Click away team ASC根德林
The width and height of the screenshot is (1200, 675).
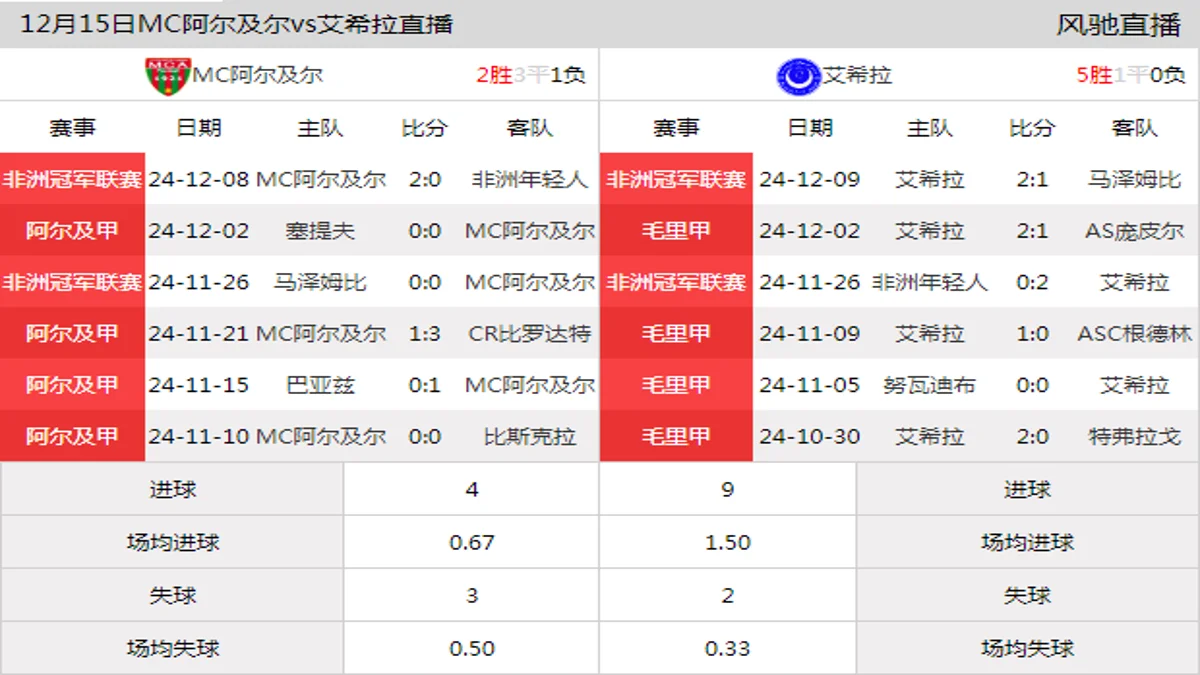pyautogui.click(x=1135, y=334)
